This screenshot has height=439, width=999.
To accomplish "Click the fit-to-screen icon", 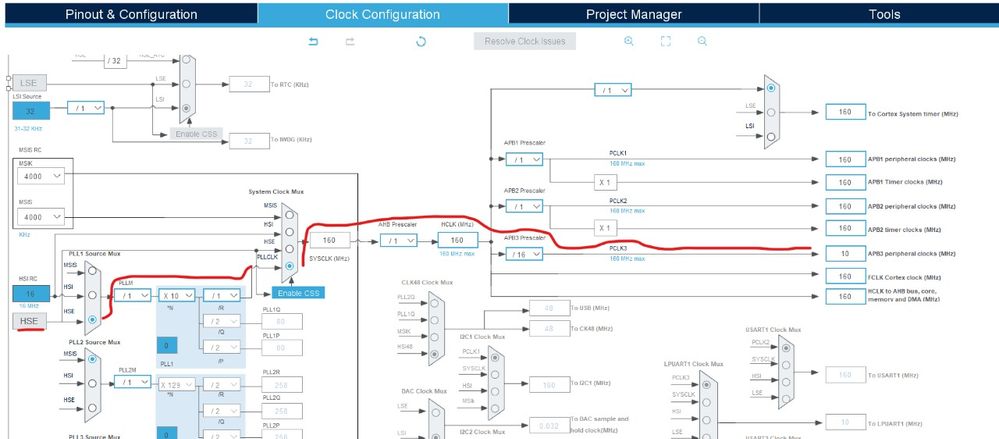I will pos(666,41).
